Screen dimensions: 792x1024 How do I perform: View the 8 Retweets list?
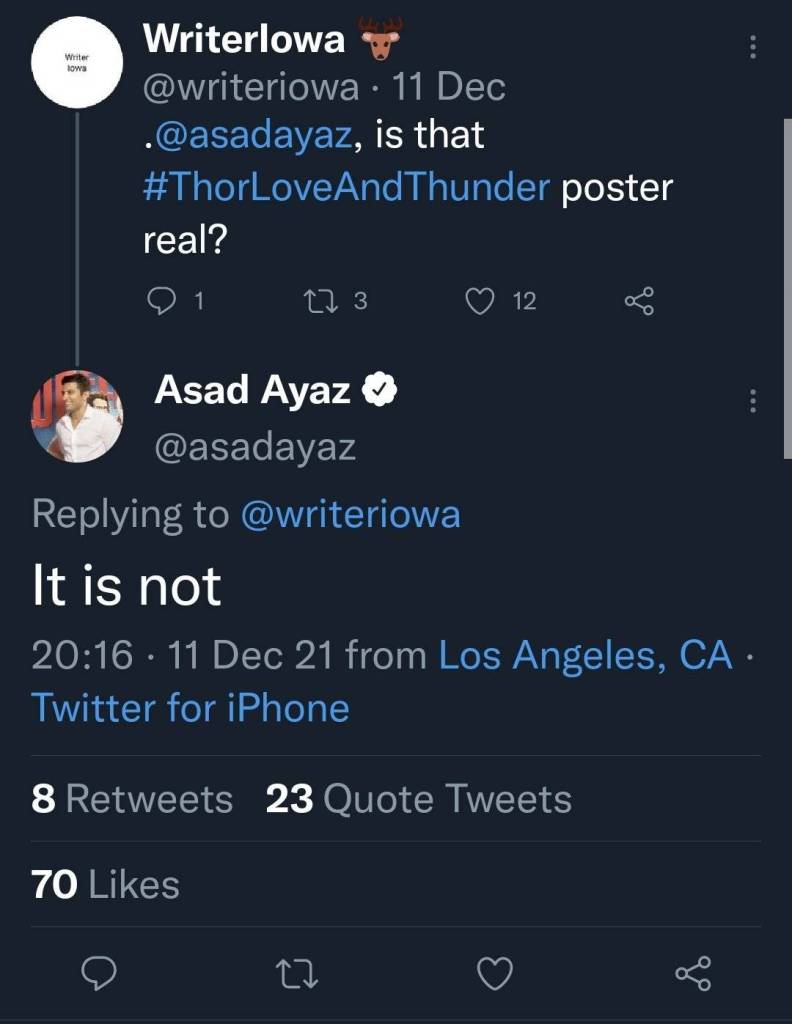click(x=132, y=799)
